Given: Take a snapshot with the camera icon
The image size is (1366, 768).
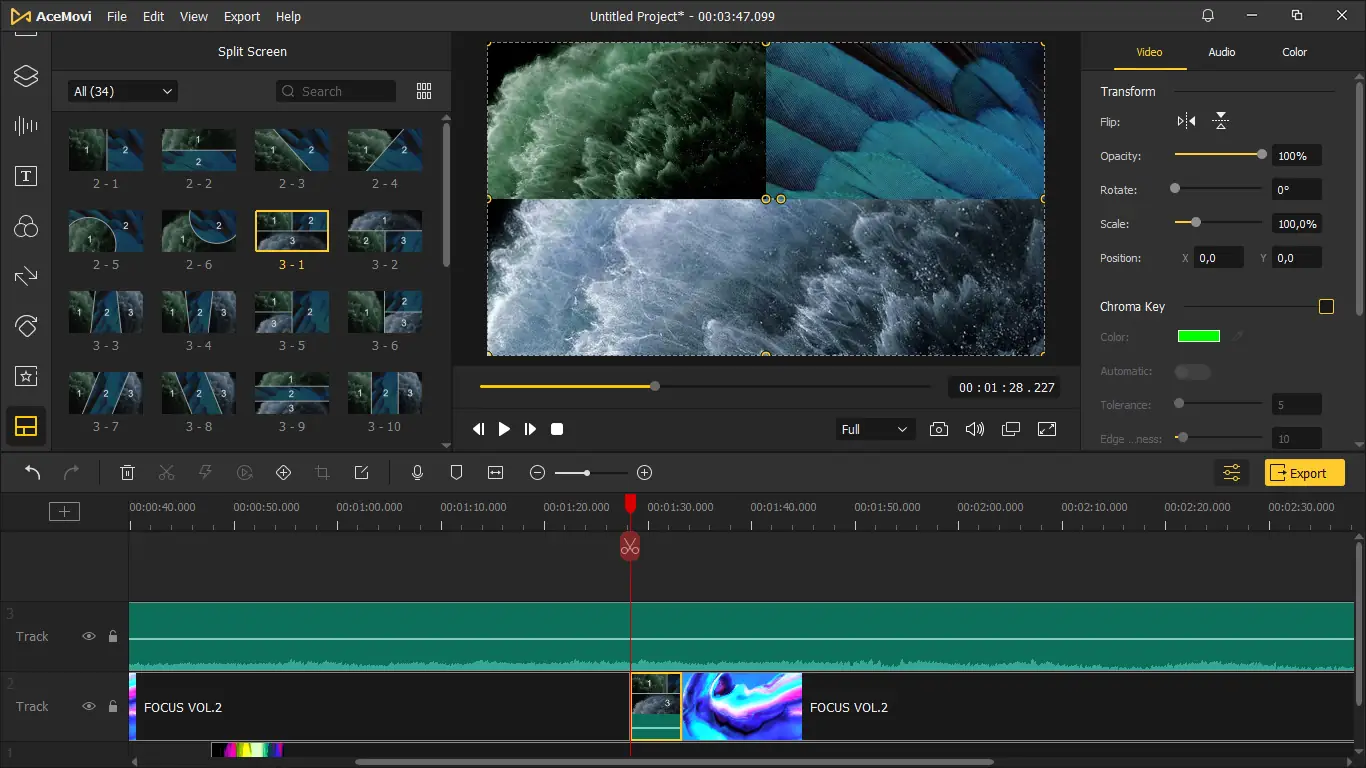Looking at the screenshot, I should point(938,429).
